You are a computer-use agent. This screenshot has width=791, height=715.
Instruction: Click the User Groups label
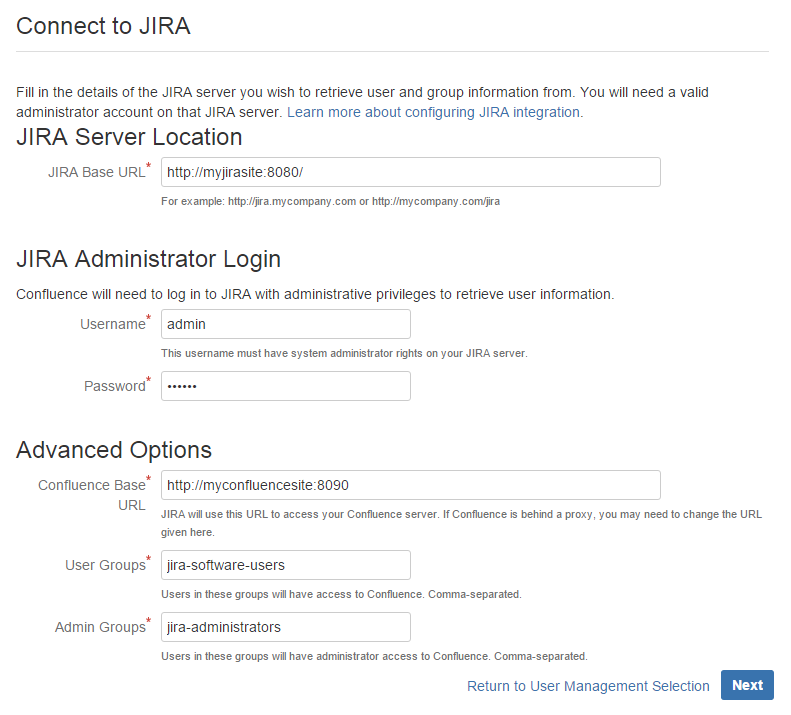pos(105,565)
